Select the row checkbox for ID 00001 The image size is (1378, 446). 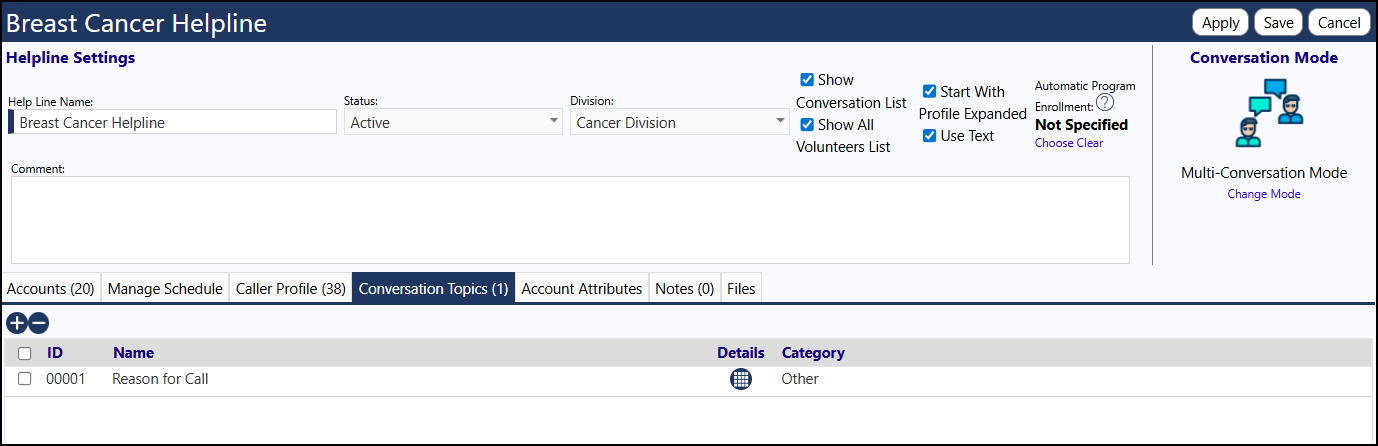pyautogui.click(x=25, y=379)
